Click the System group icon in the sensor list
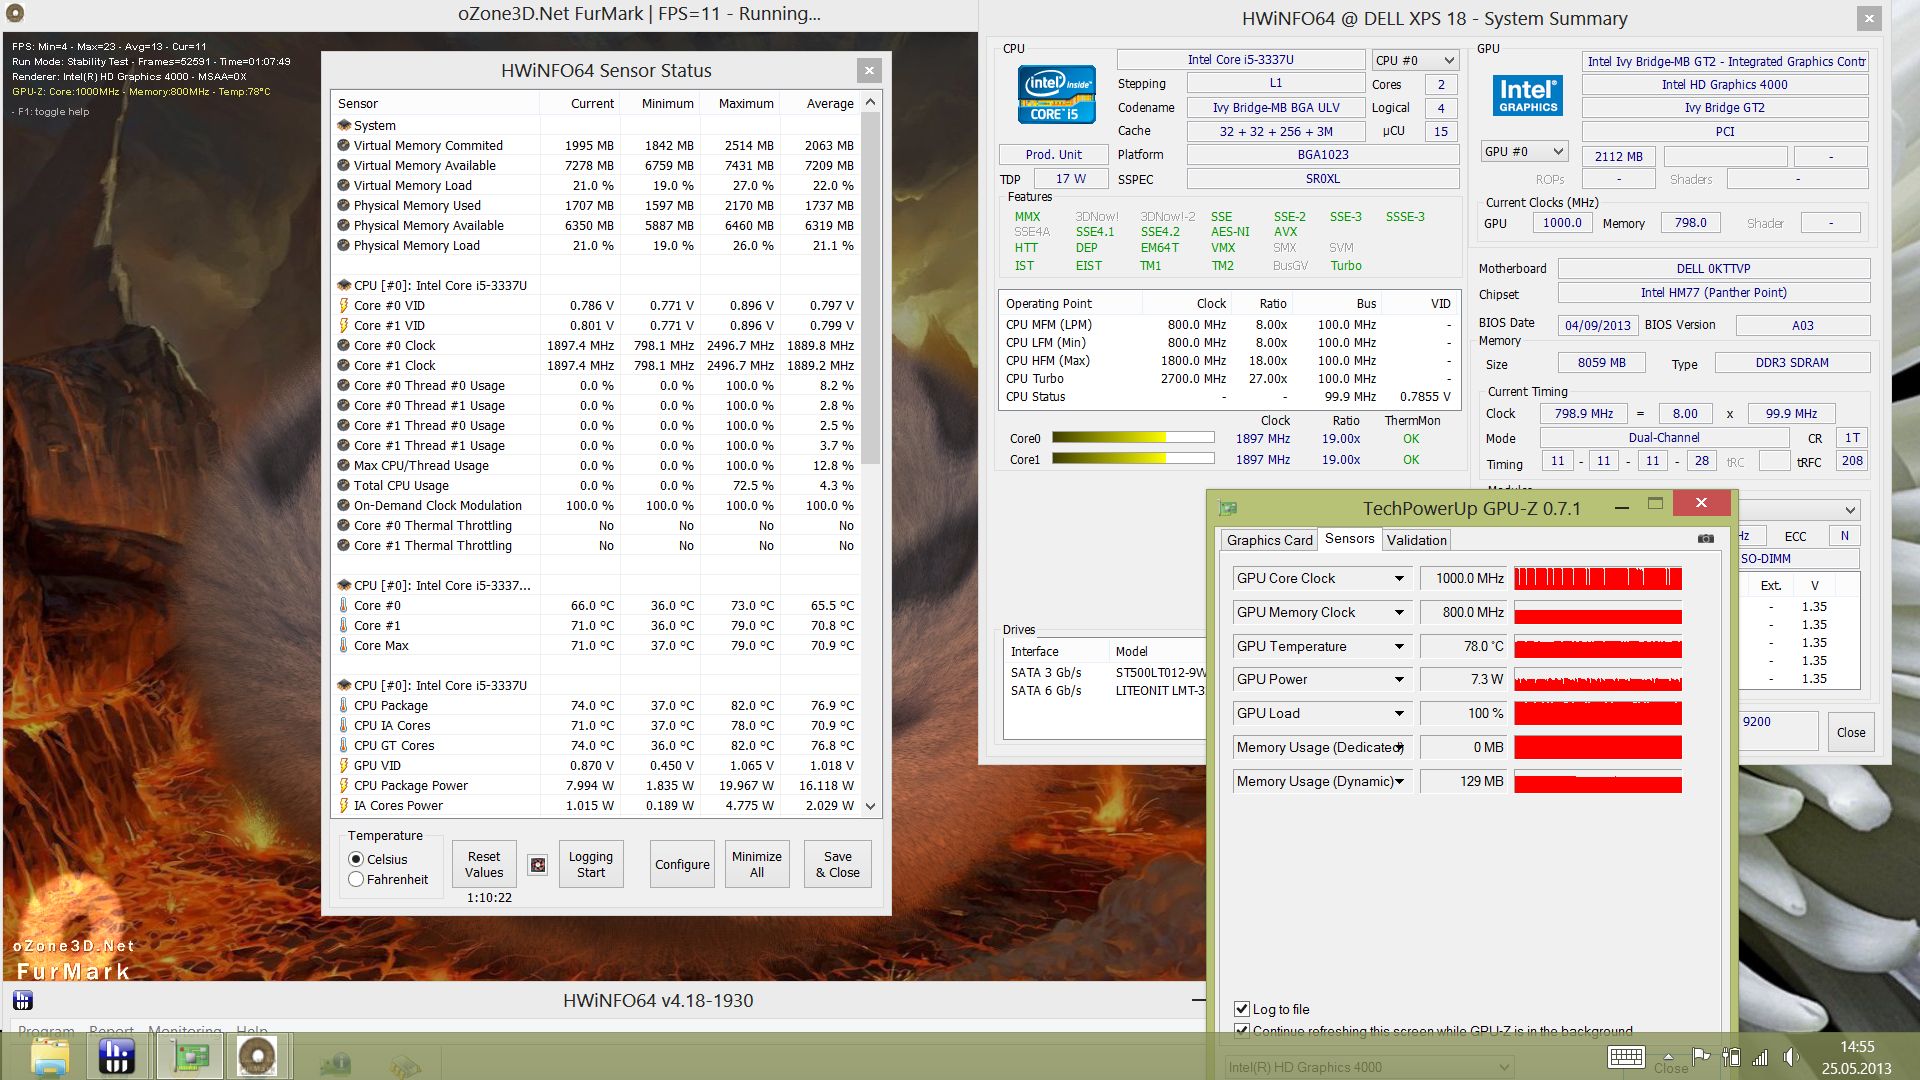The width and height of the screenshot is (1920, 1080). (344, 125)
